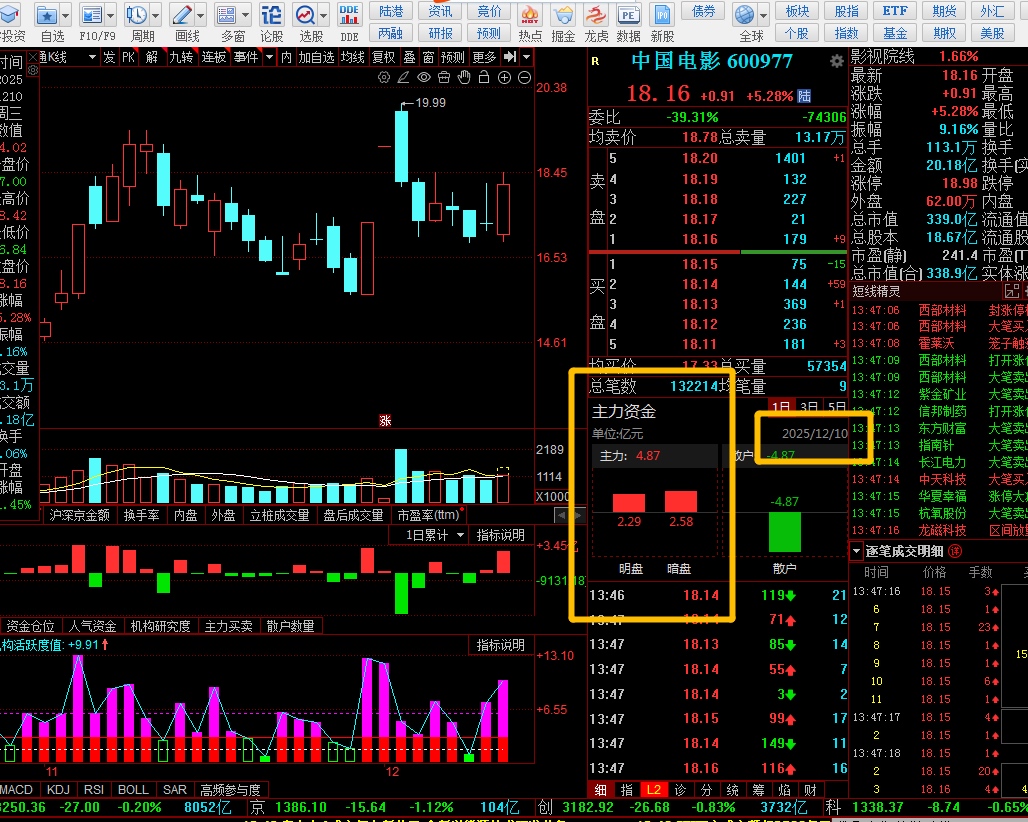Open the DDE analysis icon
The image size is (1028, 822).
(x=349, y=14)
